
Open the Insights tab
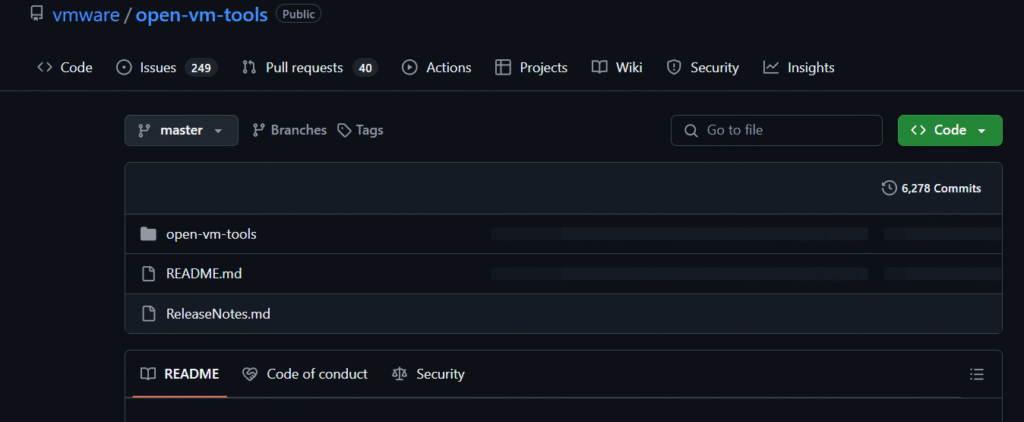point(799,67)
